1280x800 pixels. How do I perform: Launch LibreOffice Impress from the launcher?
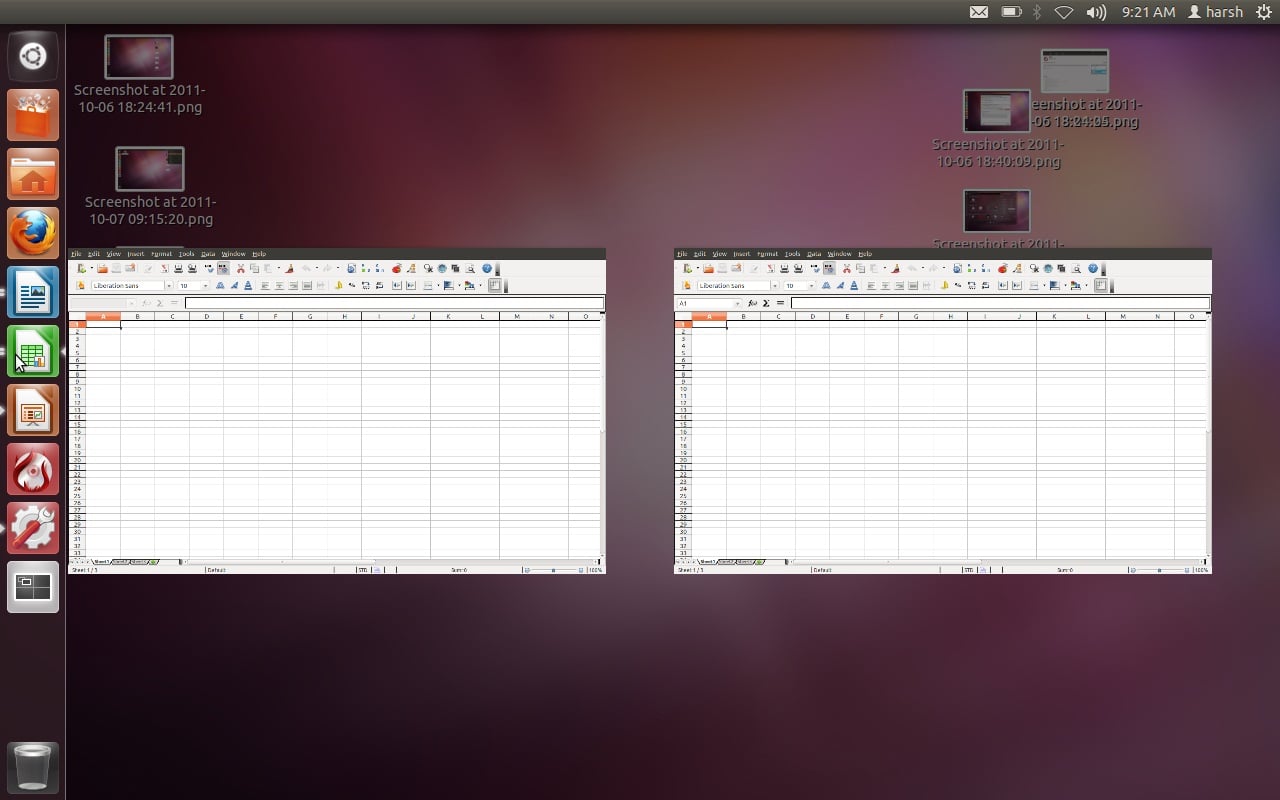point(33,411)
